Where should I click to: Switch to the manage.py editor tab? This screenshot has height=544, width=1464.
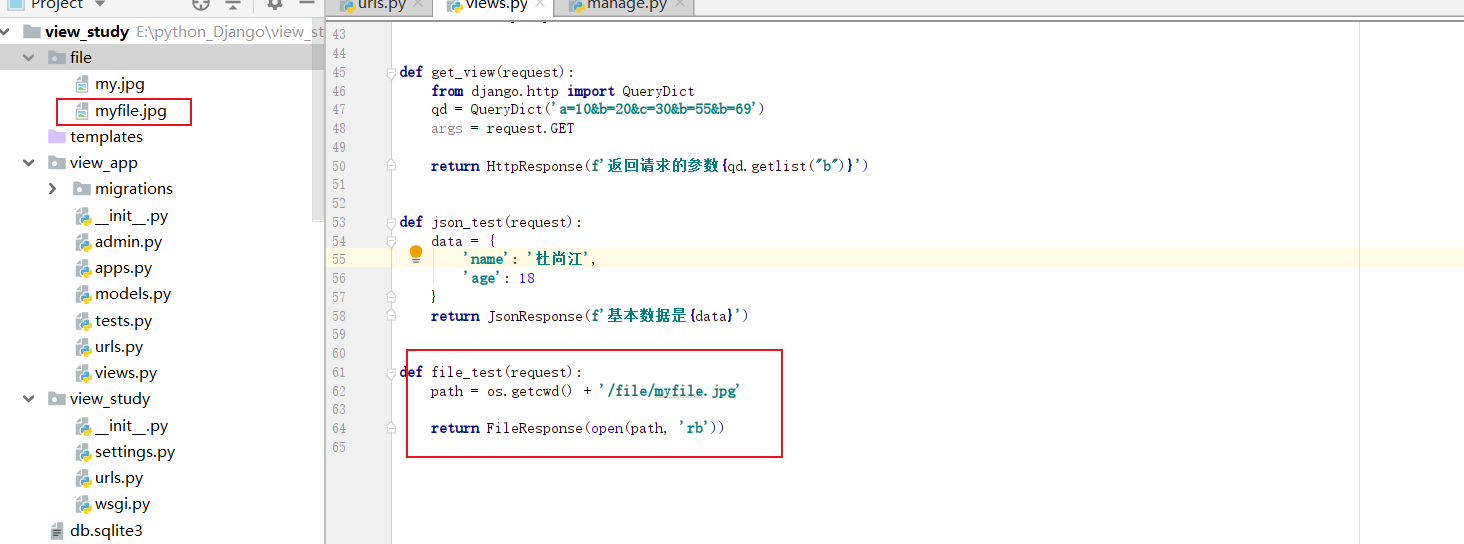click(x=626, y=6)
